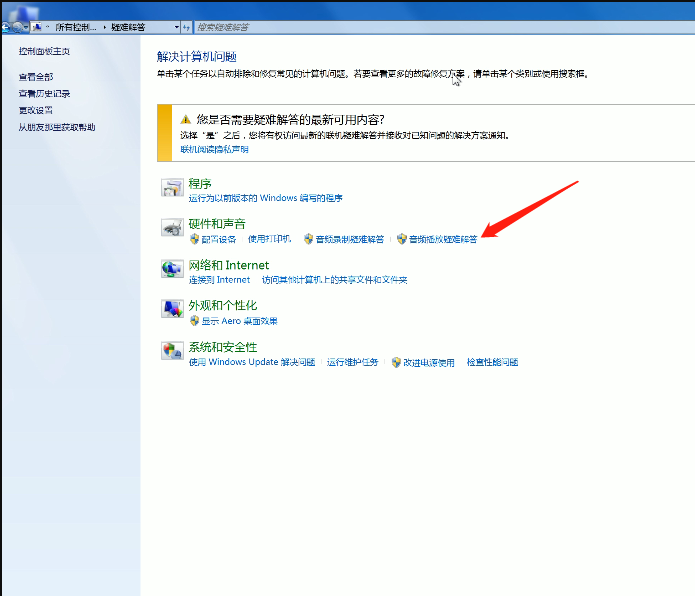Select the 疑难解答 breadcrumb in address bar
695x596 pixels.
[126, 27]
